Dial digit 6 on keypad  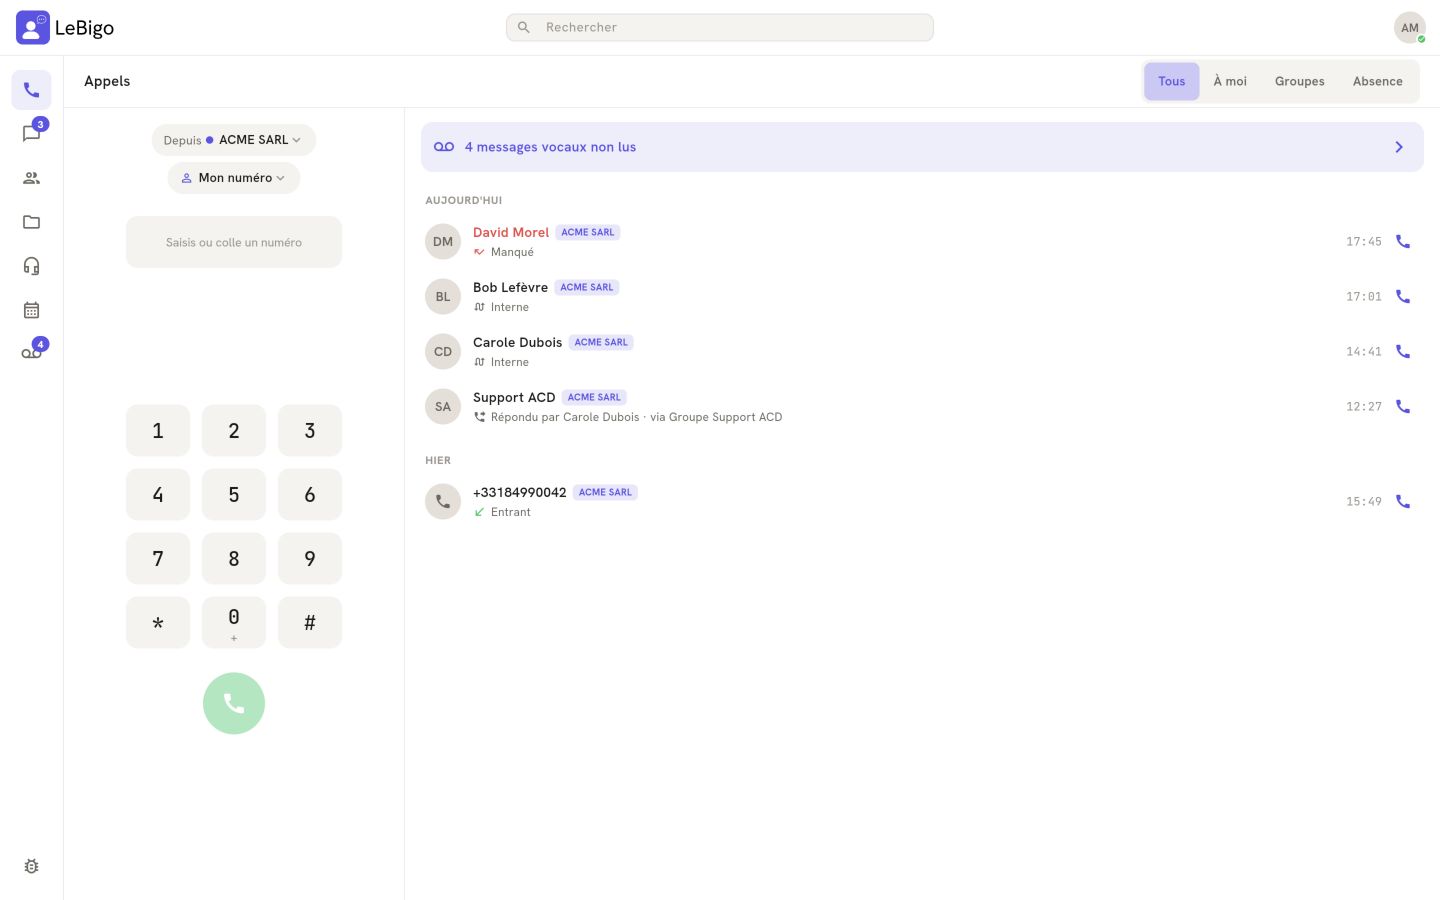coord(310,495)
